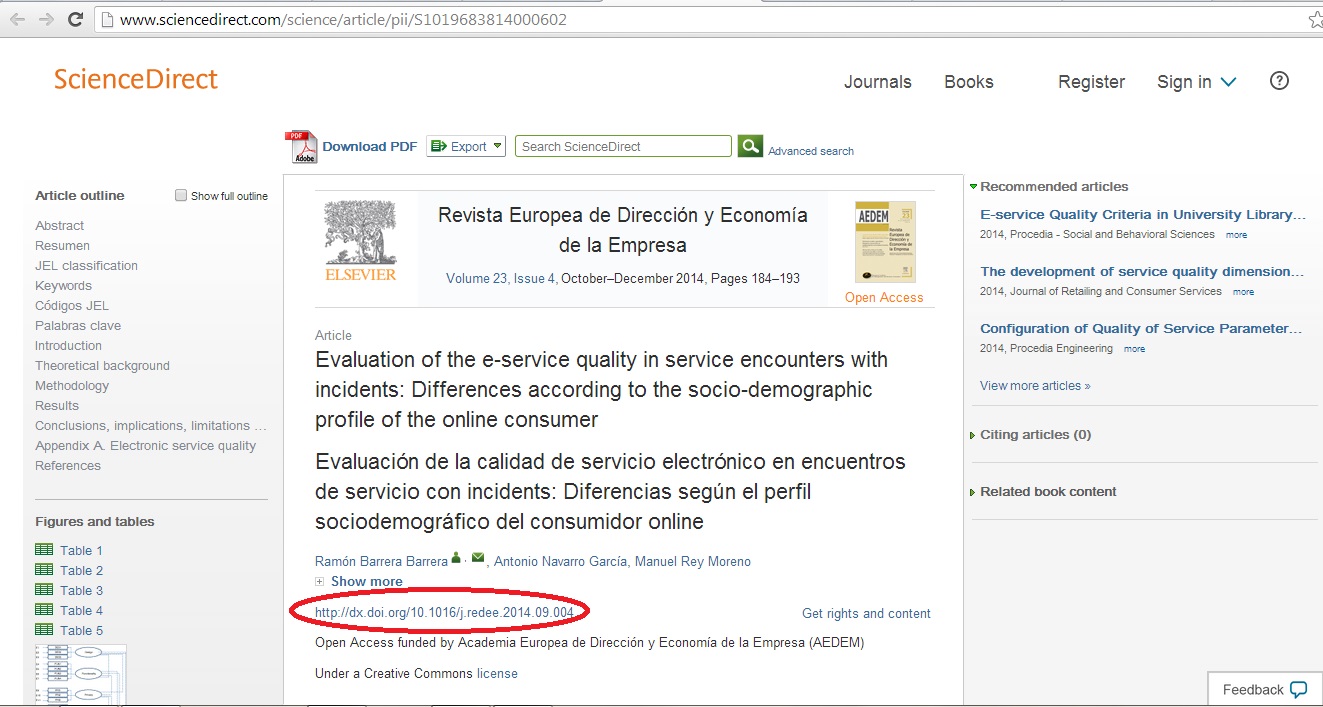Click Register in top navigation
1323x707 pixels.
pyautogui.click(x=1092, y=82)
